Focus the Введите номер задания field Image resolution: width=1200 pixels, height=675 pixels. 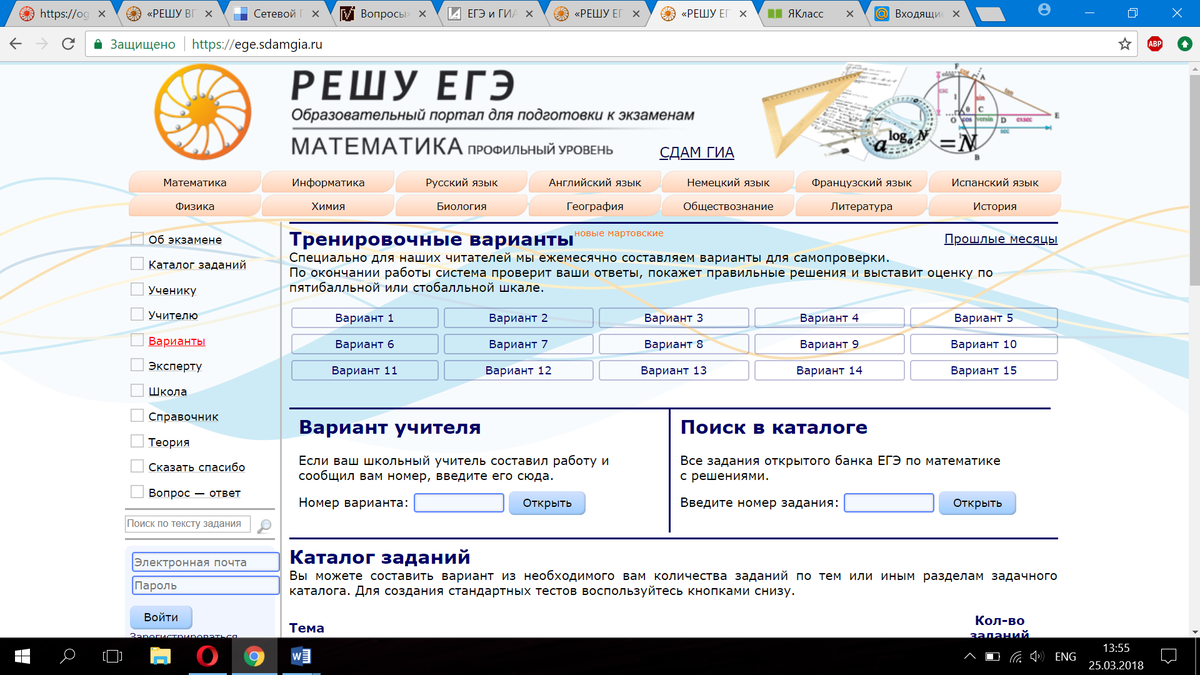point(889,502)
